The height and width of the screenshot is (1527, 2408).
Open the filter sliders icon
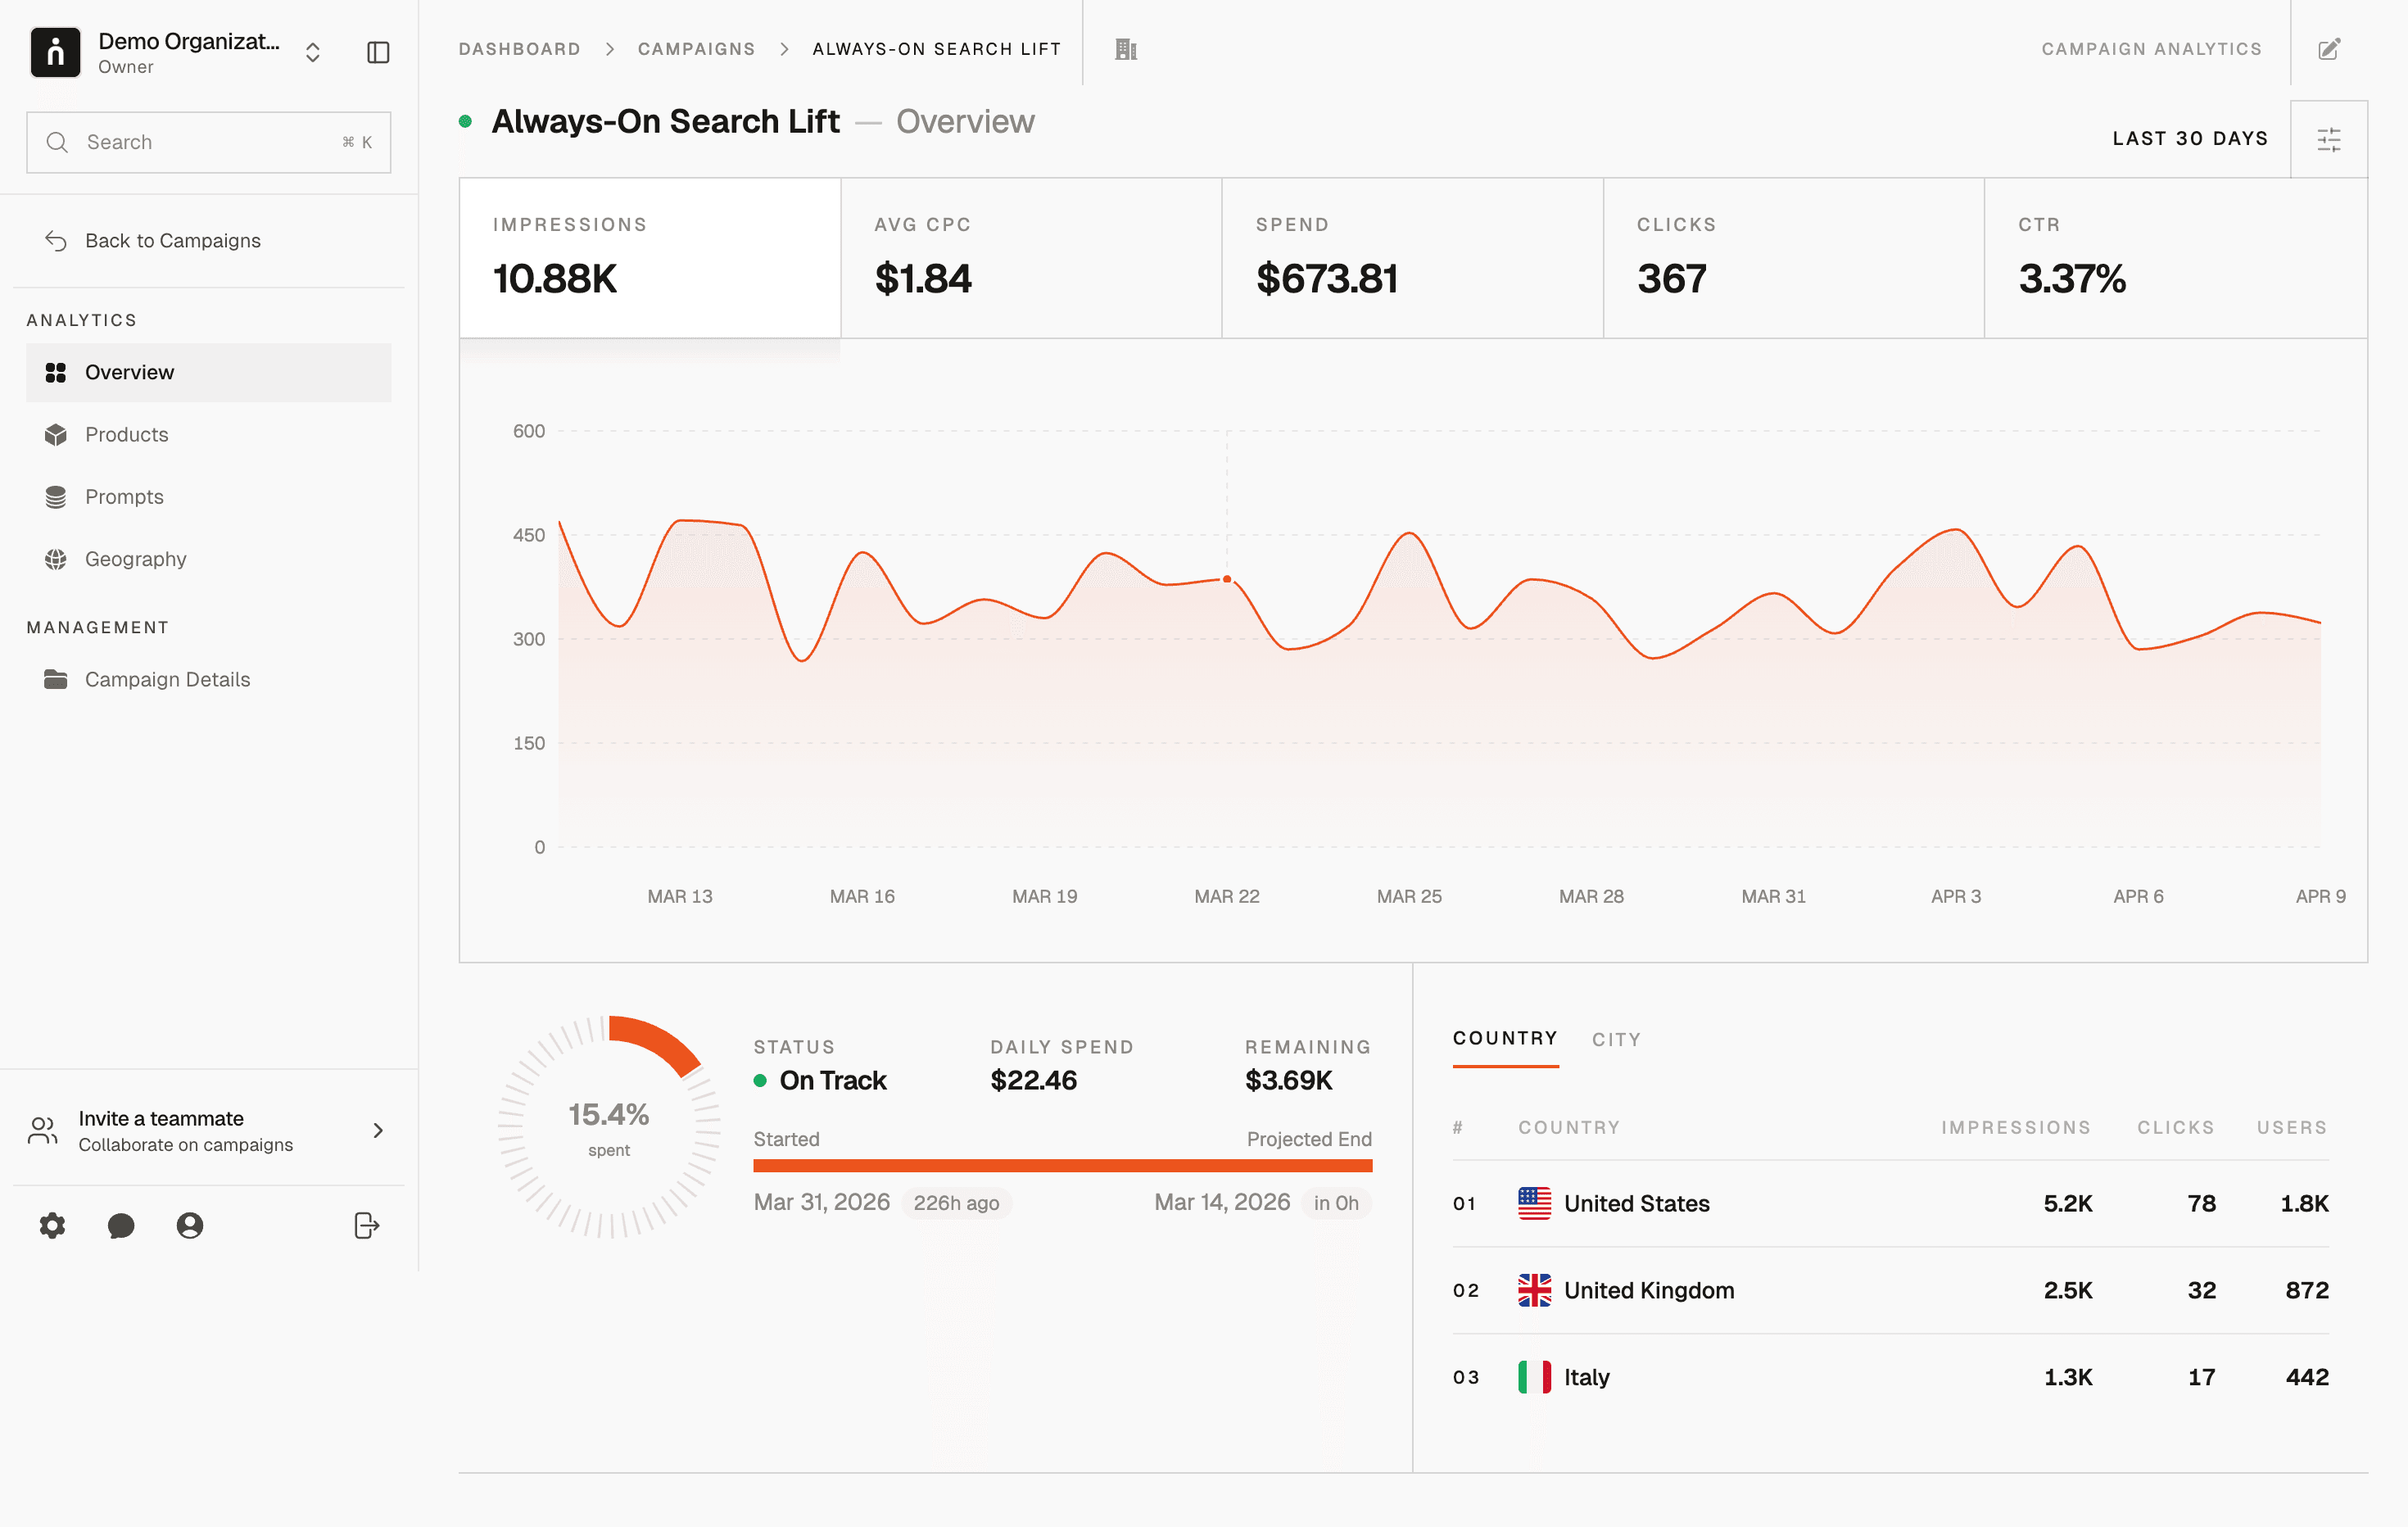pyautogui.click(x=2329, y=139)
